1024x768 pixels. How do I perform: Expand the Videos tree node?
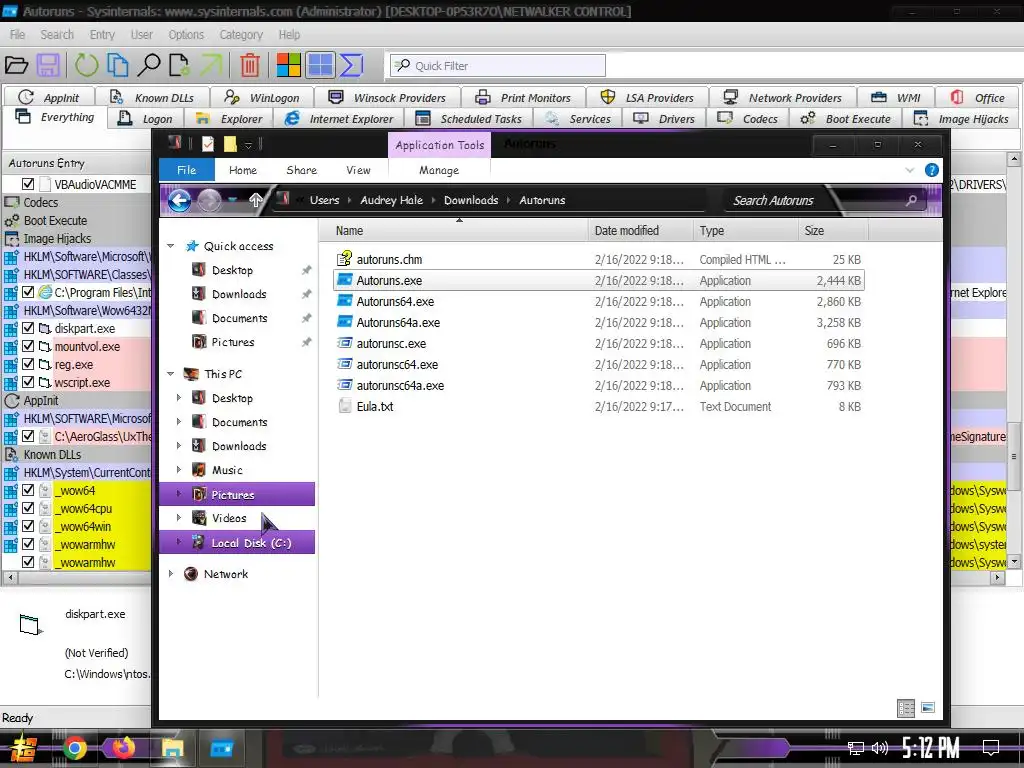click(179, 518)
